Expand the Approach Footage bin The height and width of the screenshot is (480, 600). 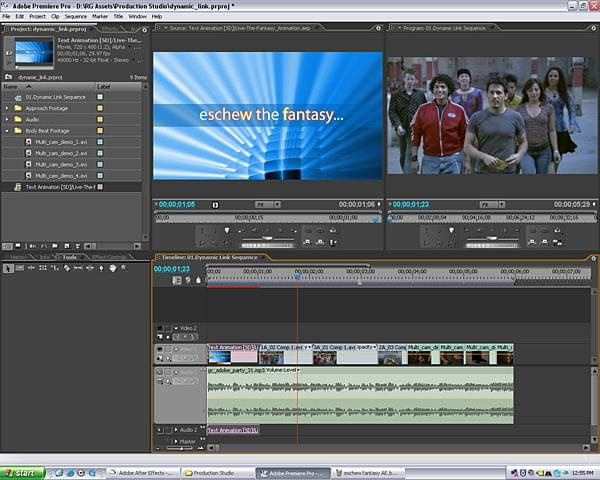click(x=7, y=107)
